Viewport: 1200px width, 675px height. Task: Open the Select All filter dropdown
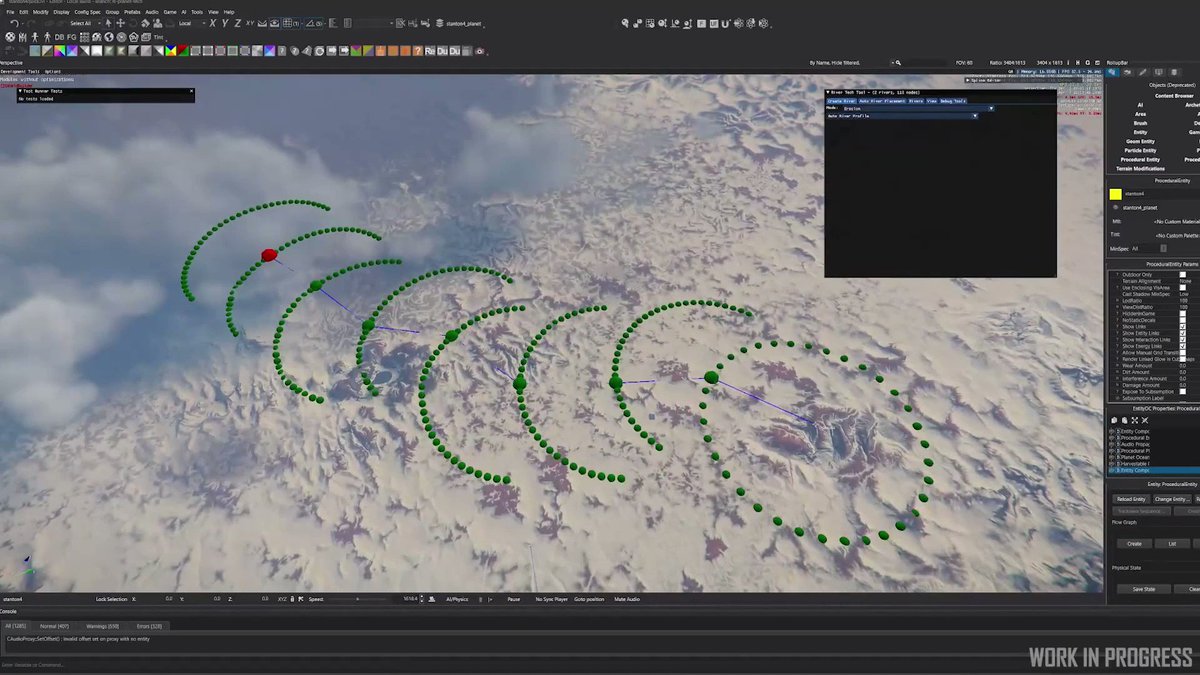click(85, 23)
